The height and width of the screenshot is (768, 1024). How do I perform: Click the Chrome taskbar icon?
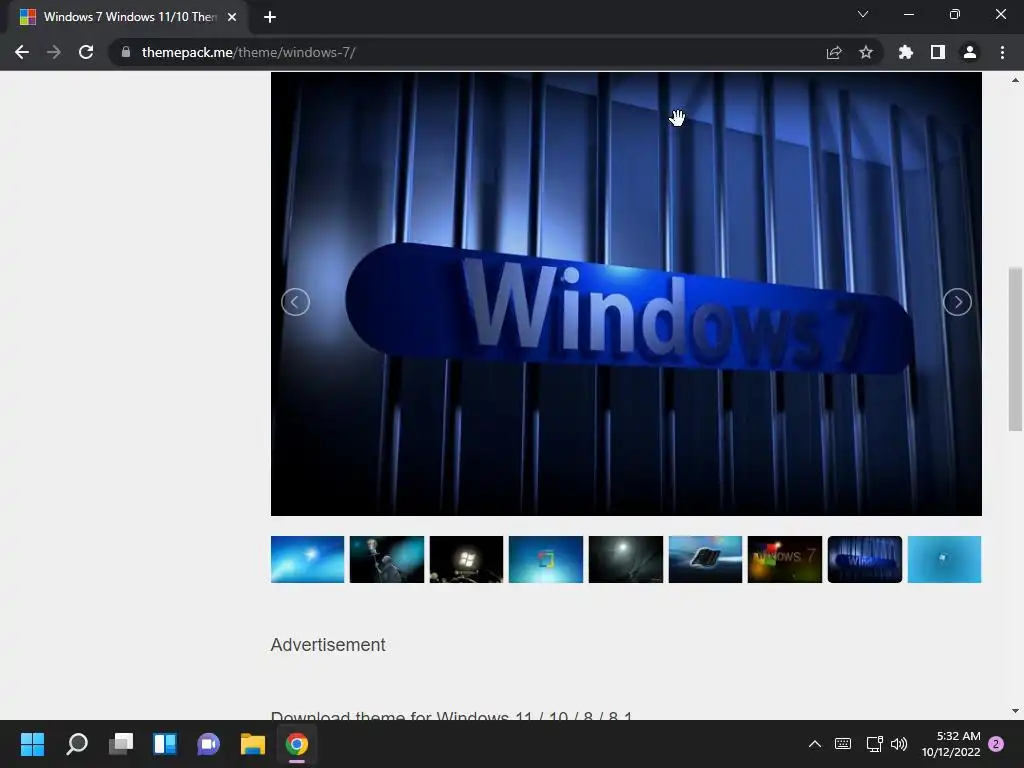[296, 744]
